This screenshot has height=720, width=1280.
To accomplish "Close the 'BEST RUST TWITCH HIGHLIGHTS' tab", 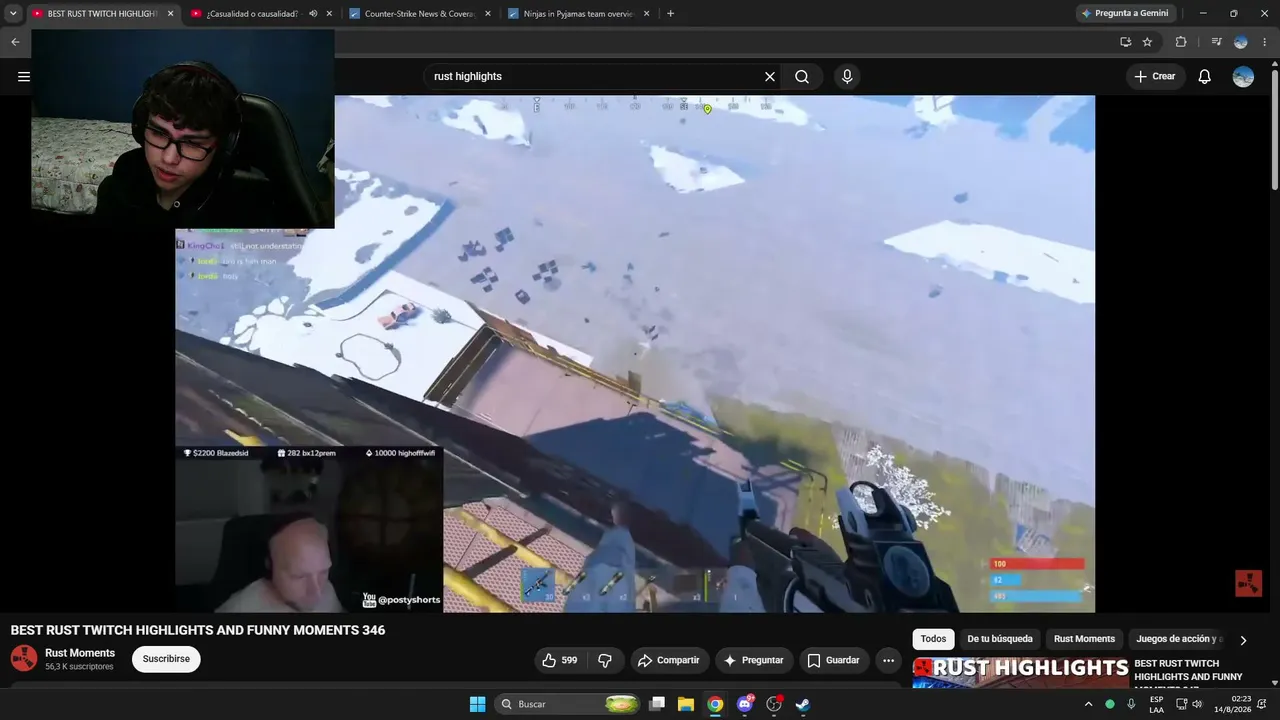I will click(170, 14).
